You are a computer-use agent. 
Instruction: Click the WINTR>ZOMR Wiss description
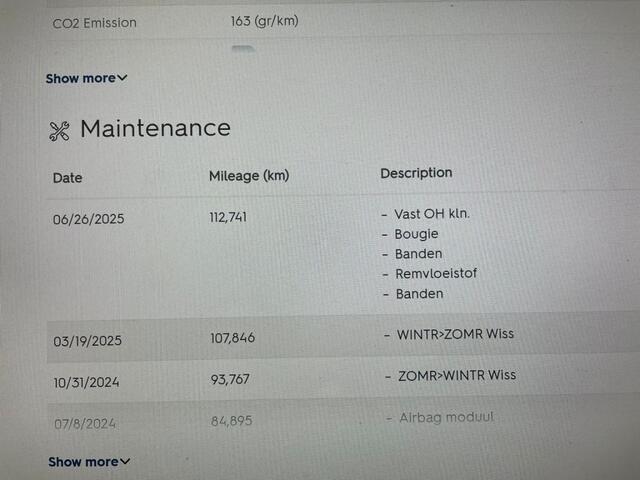[456, 333]
